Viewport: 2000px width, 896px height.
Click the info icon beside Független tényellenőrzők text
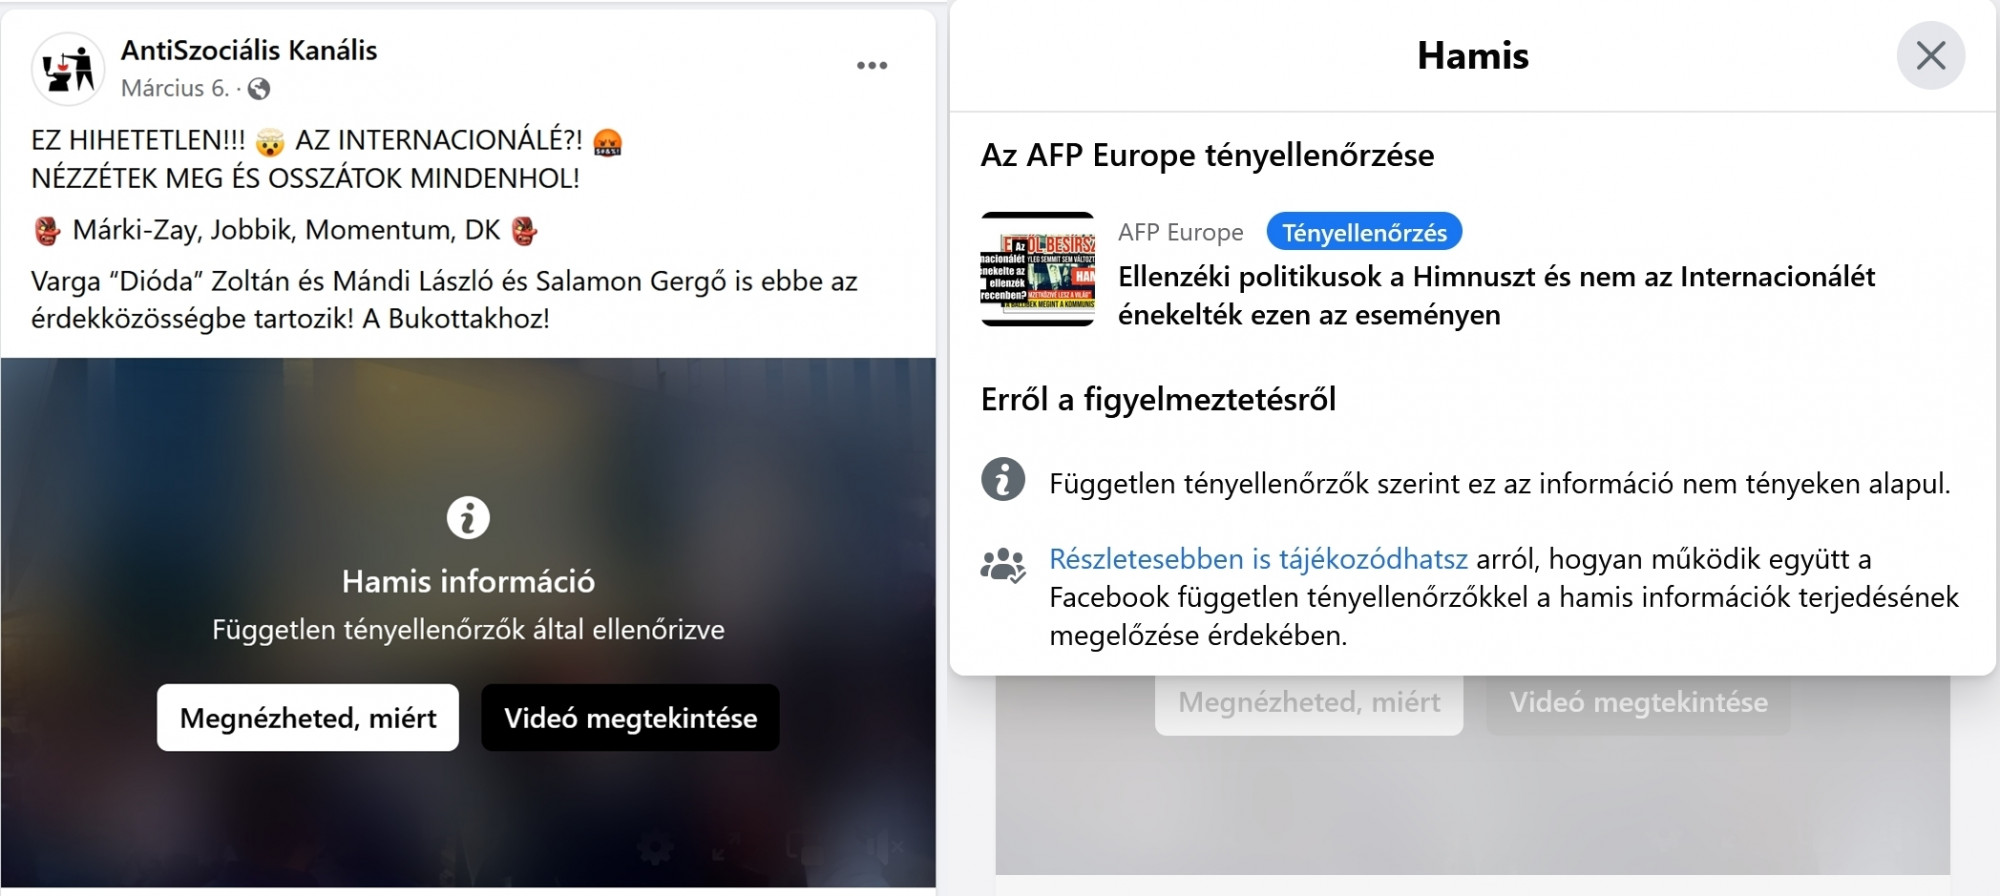point(1003,480)
